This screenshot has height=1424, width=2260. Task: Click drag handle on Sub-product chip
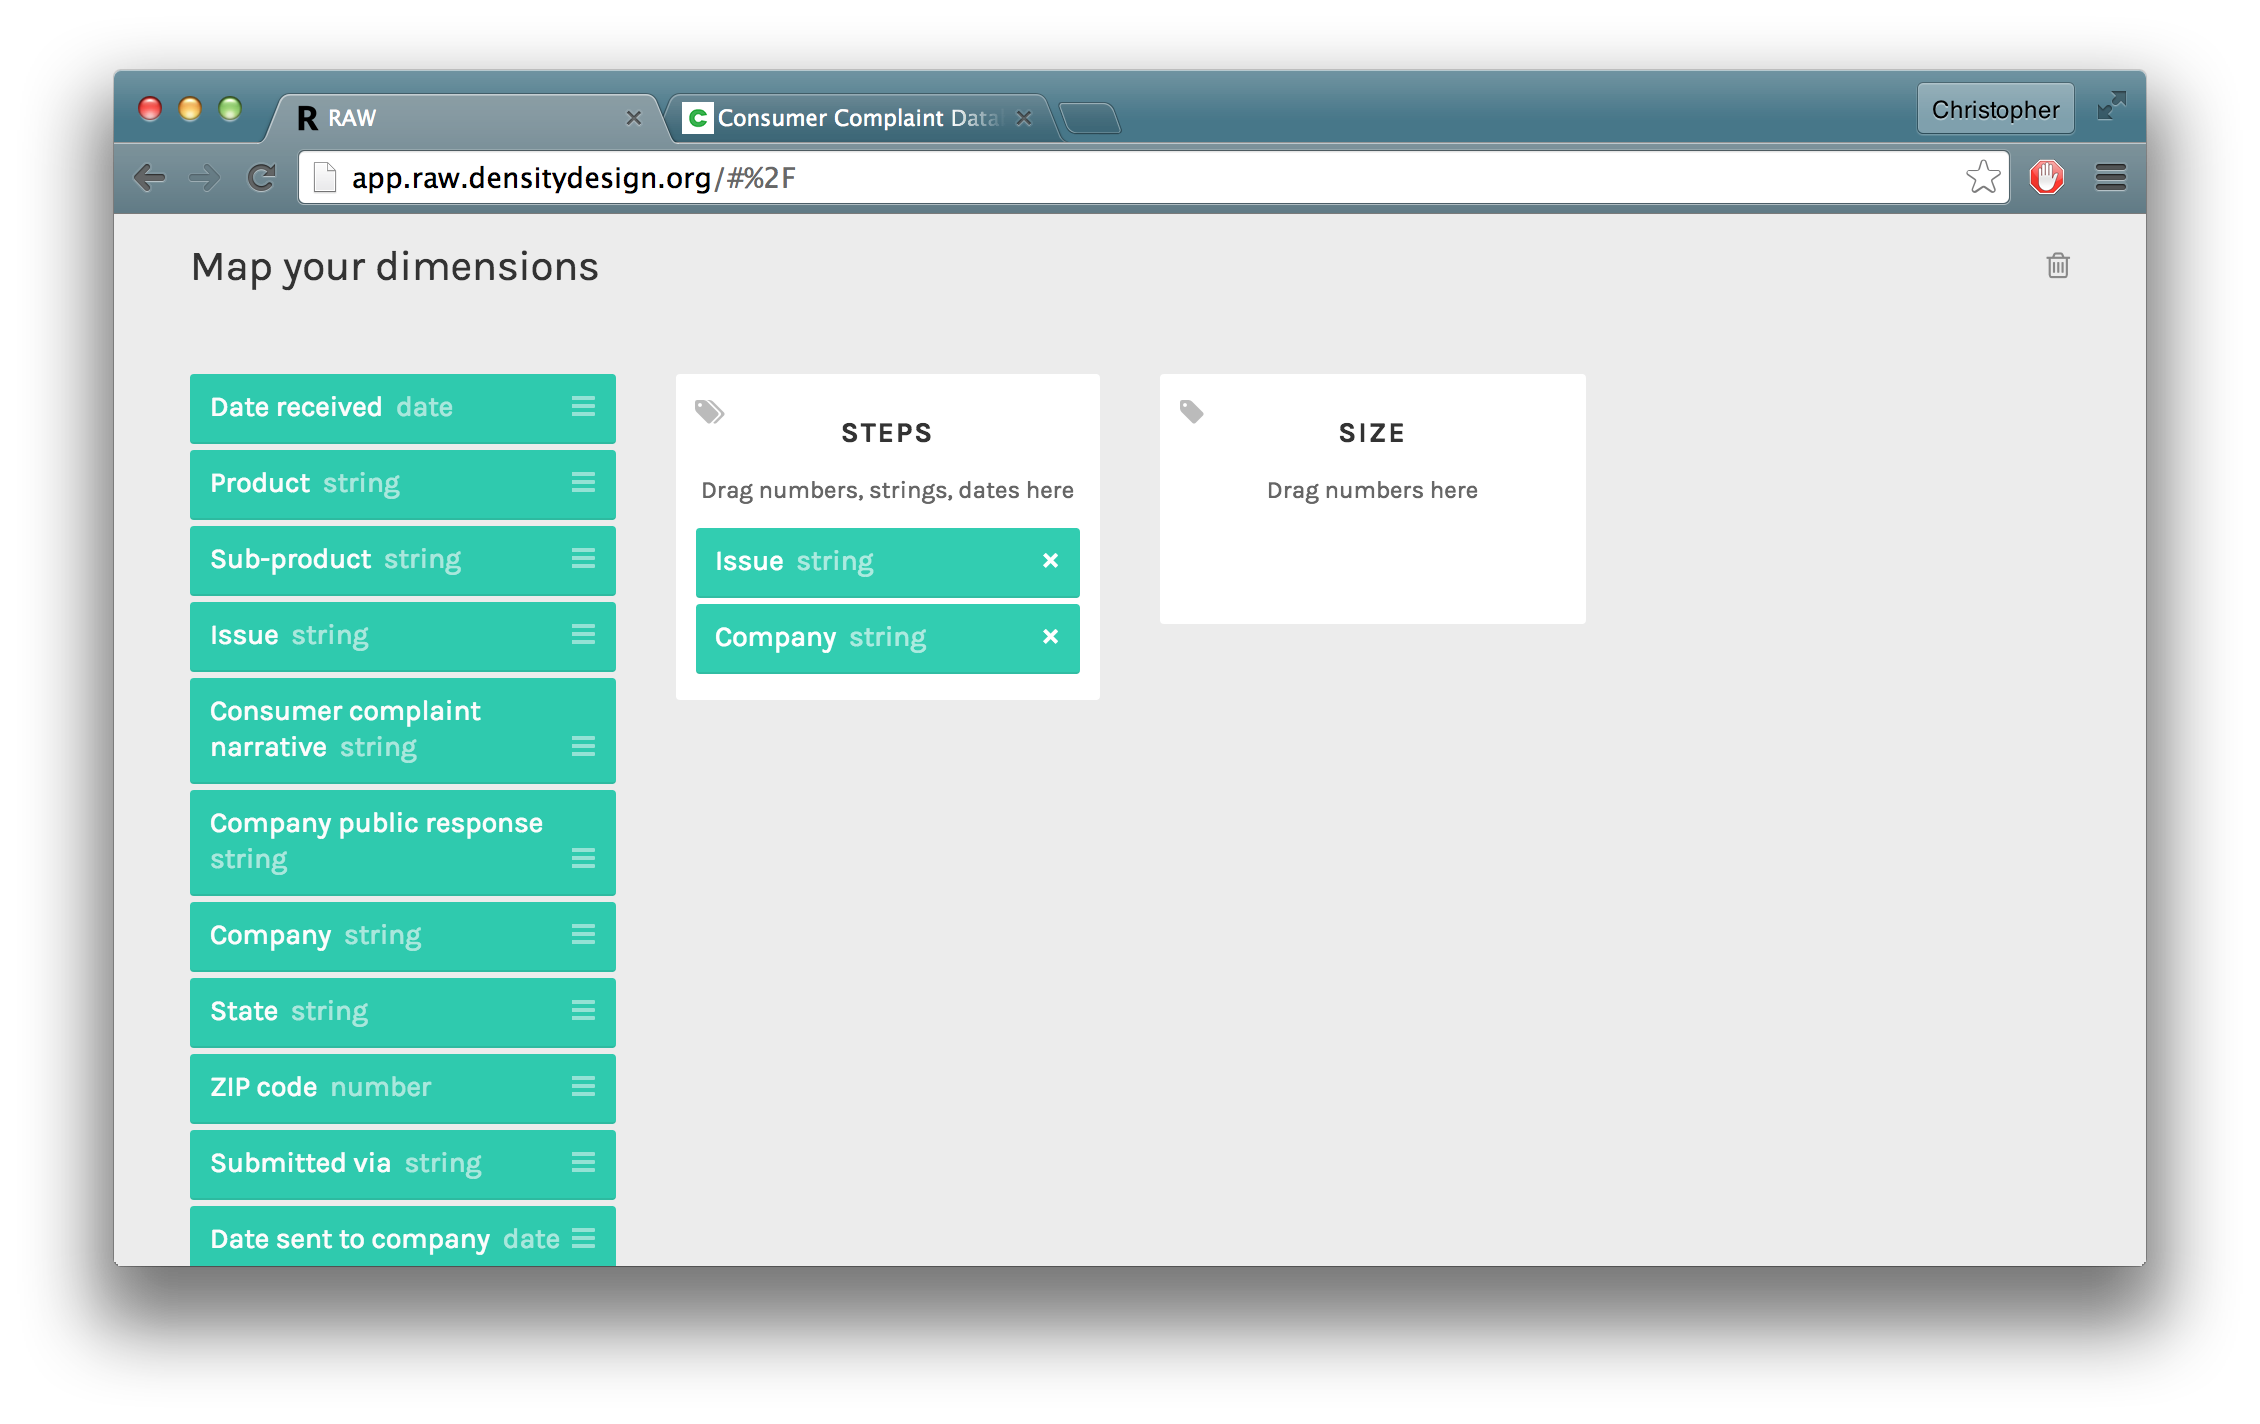[583, 559]
